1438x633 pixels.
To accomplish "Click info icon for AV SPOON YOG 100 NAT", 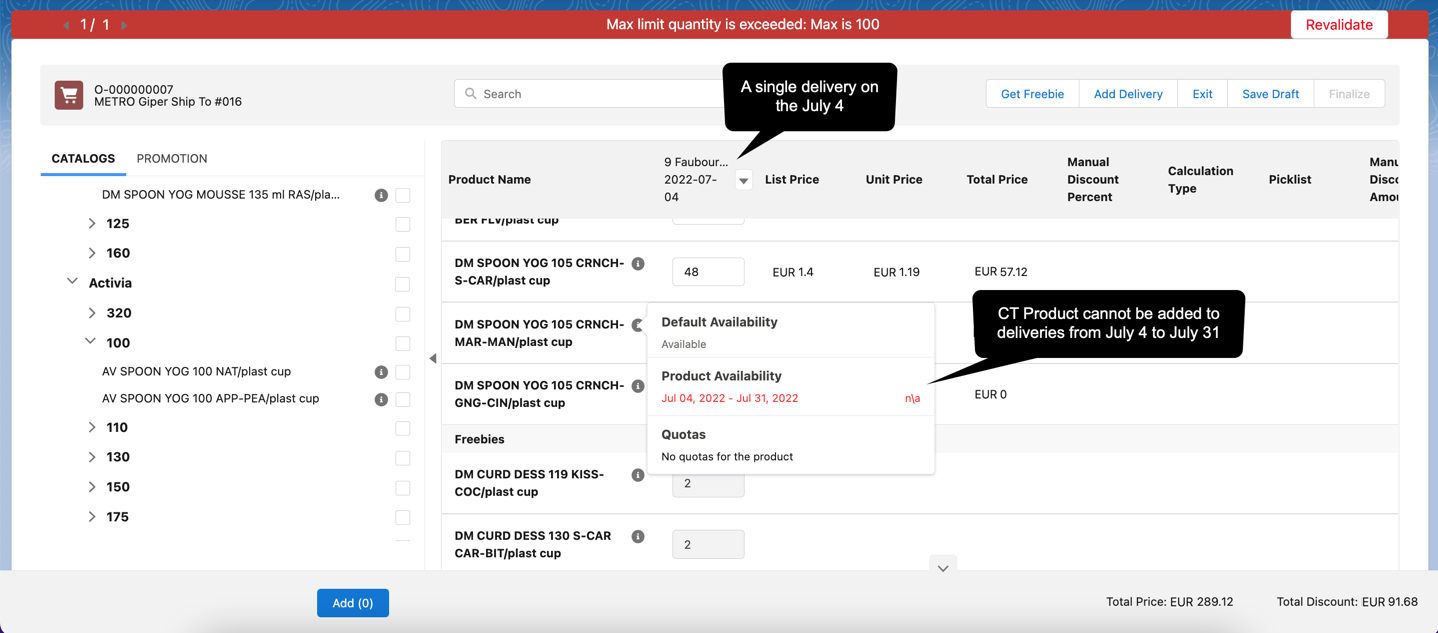I will click(381, 372).
